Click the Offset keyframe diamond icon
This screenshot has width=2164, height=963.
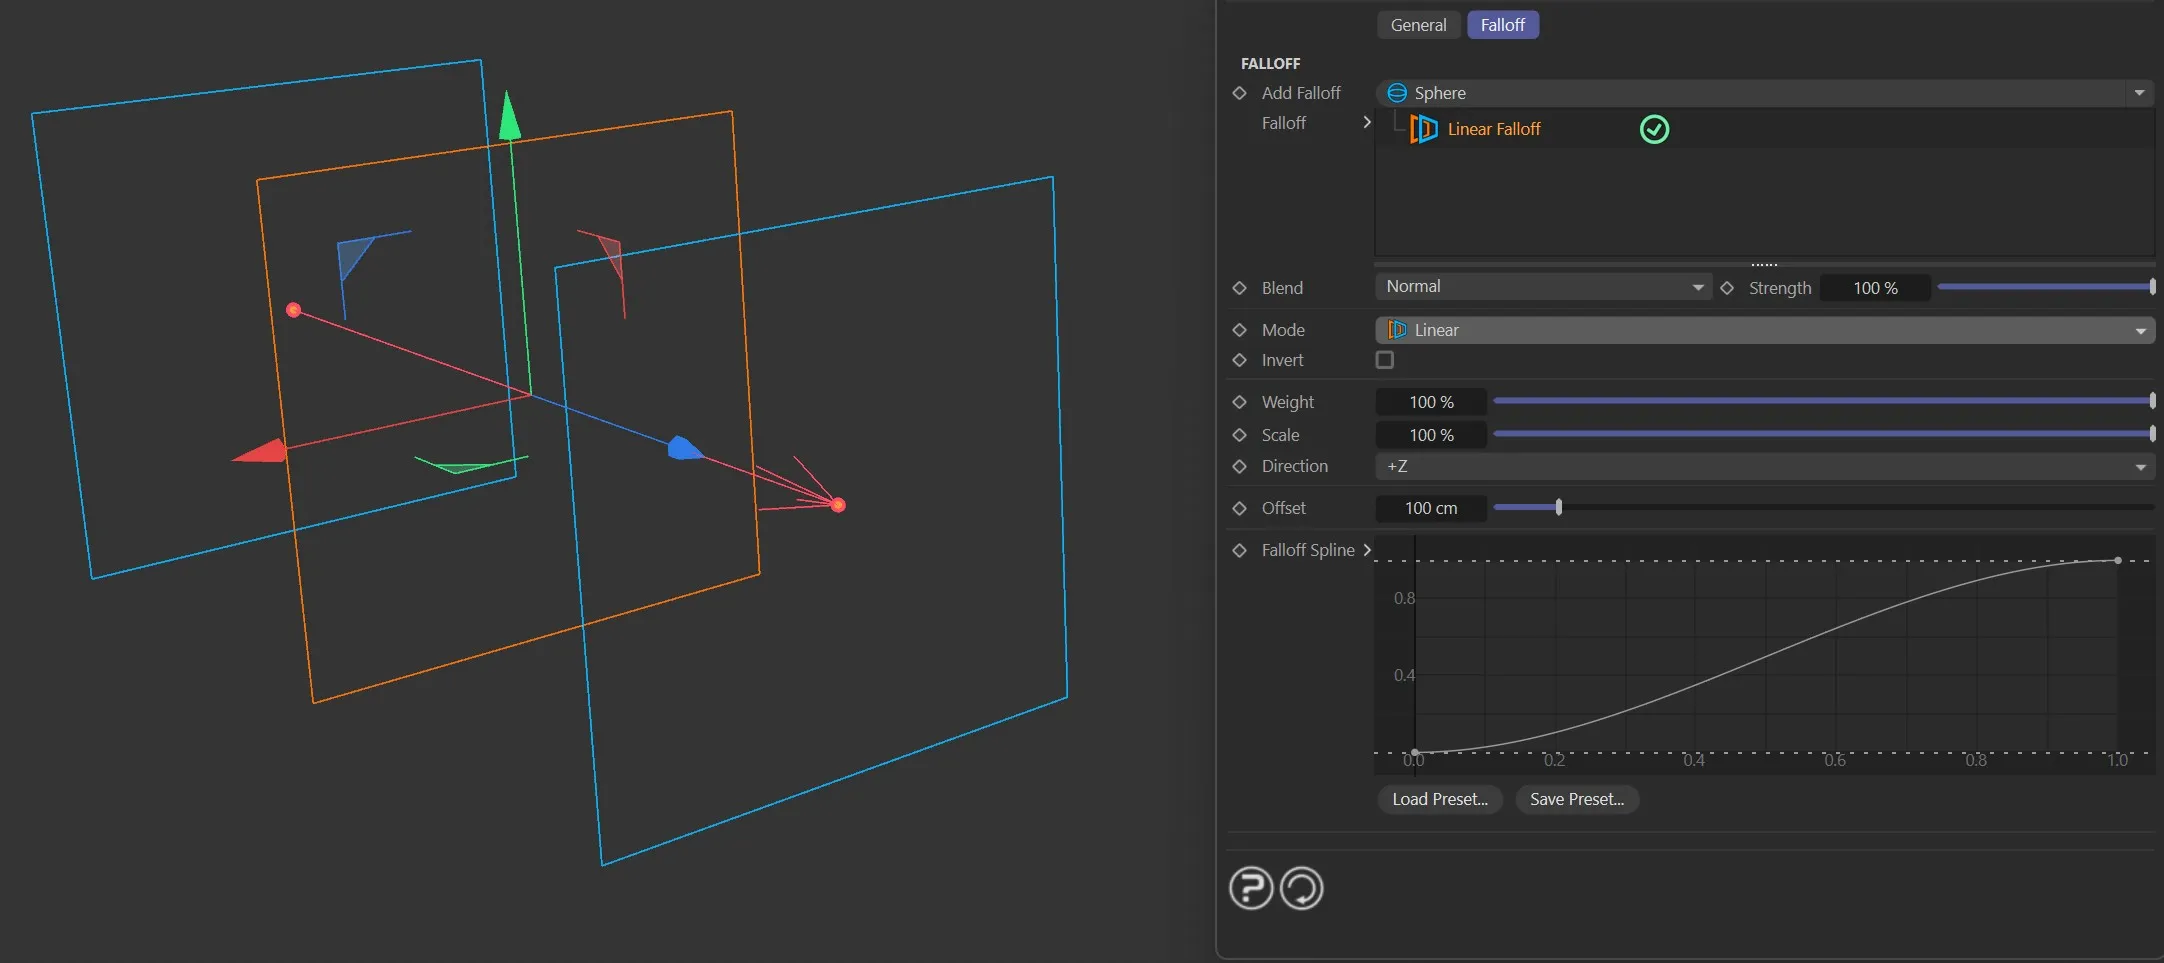coord(1240,508)
